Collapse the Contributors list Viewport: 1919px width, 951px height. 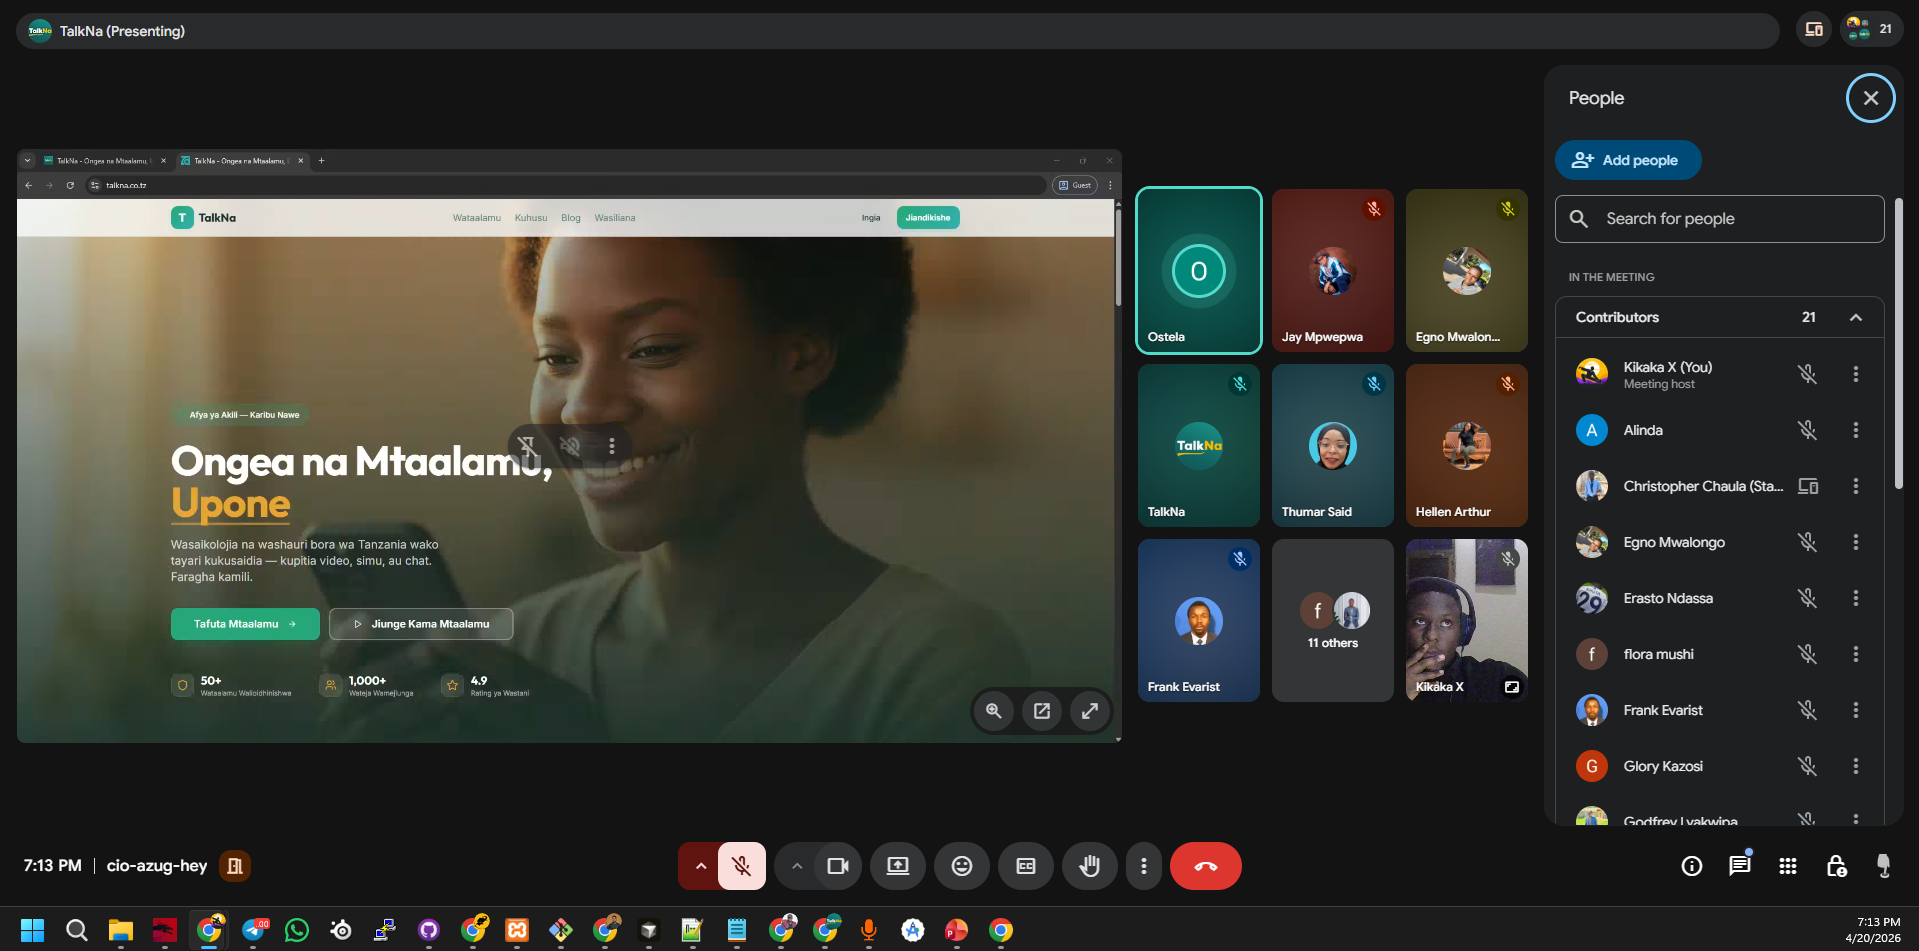pos(1855,317)
